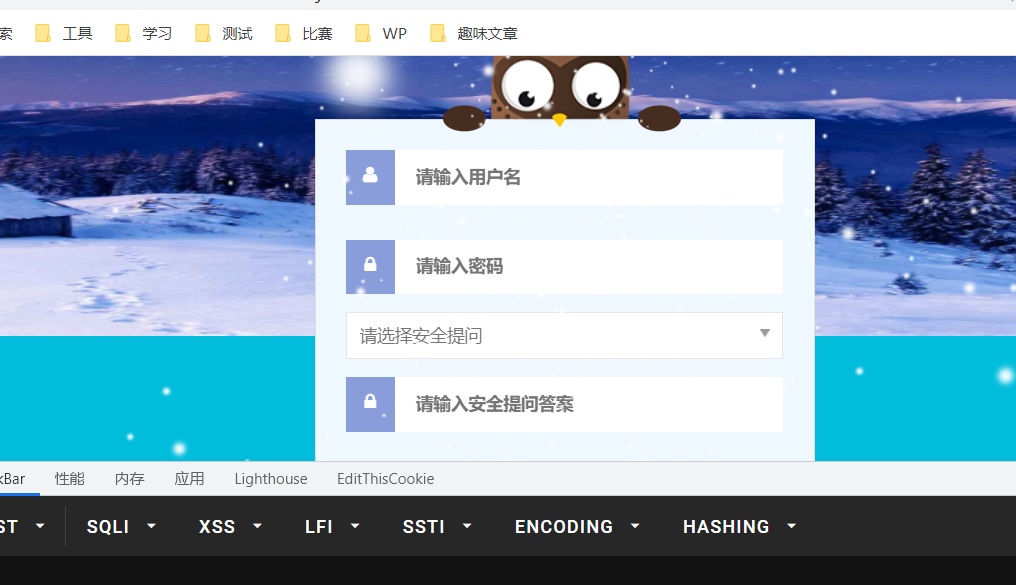Click the lock icon beside security answer field
The height and width of the screenshot is (585, 1016).
point(370,404)
